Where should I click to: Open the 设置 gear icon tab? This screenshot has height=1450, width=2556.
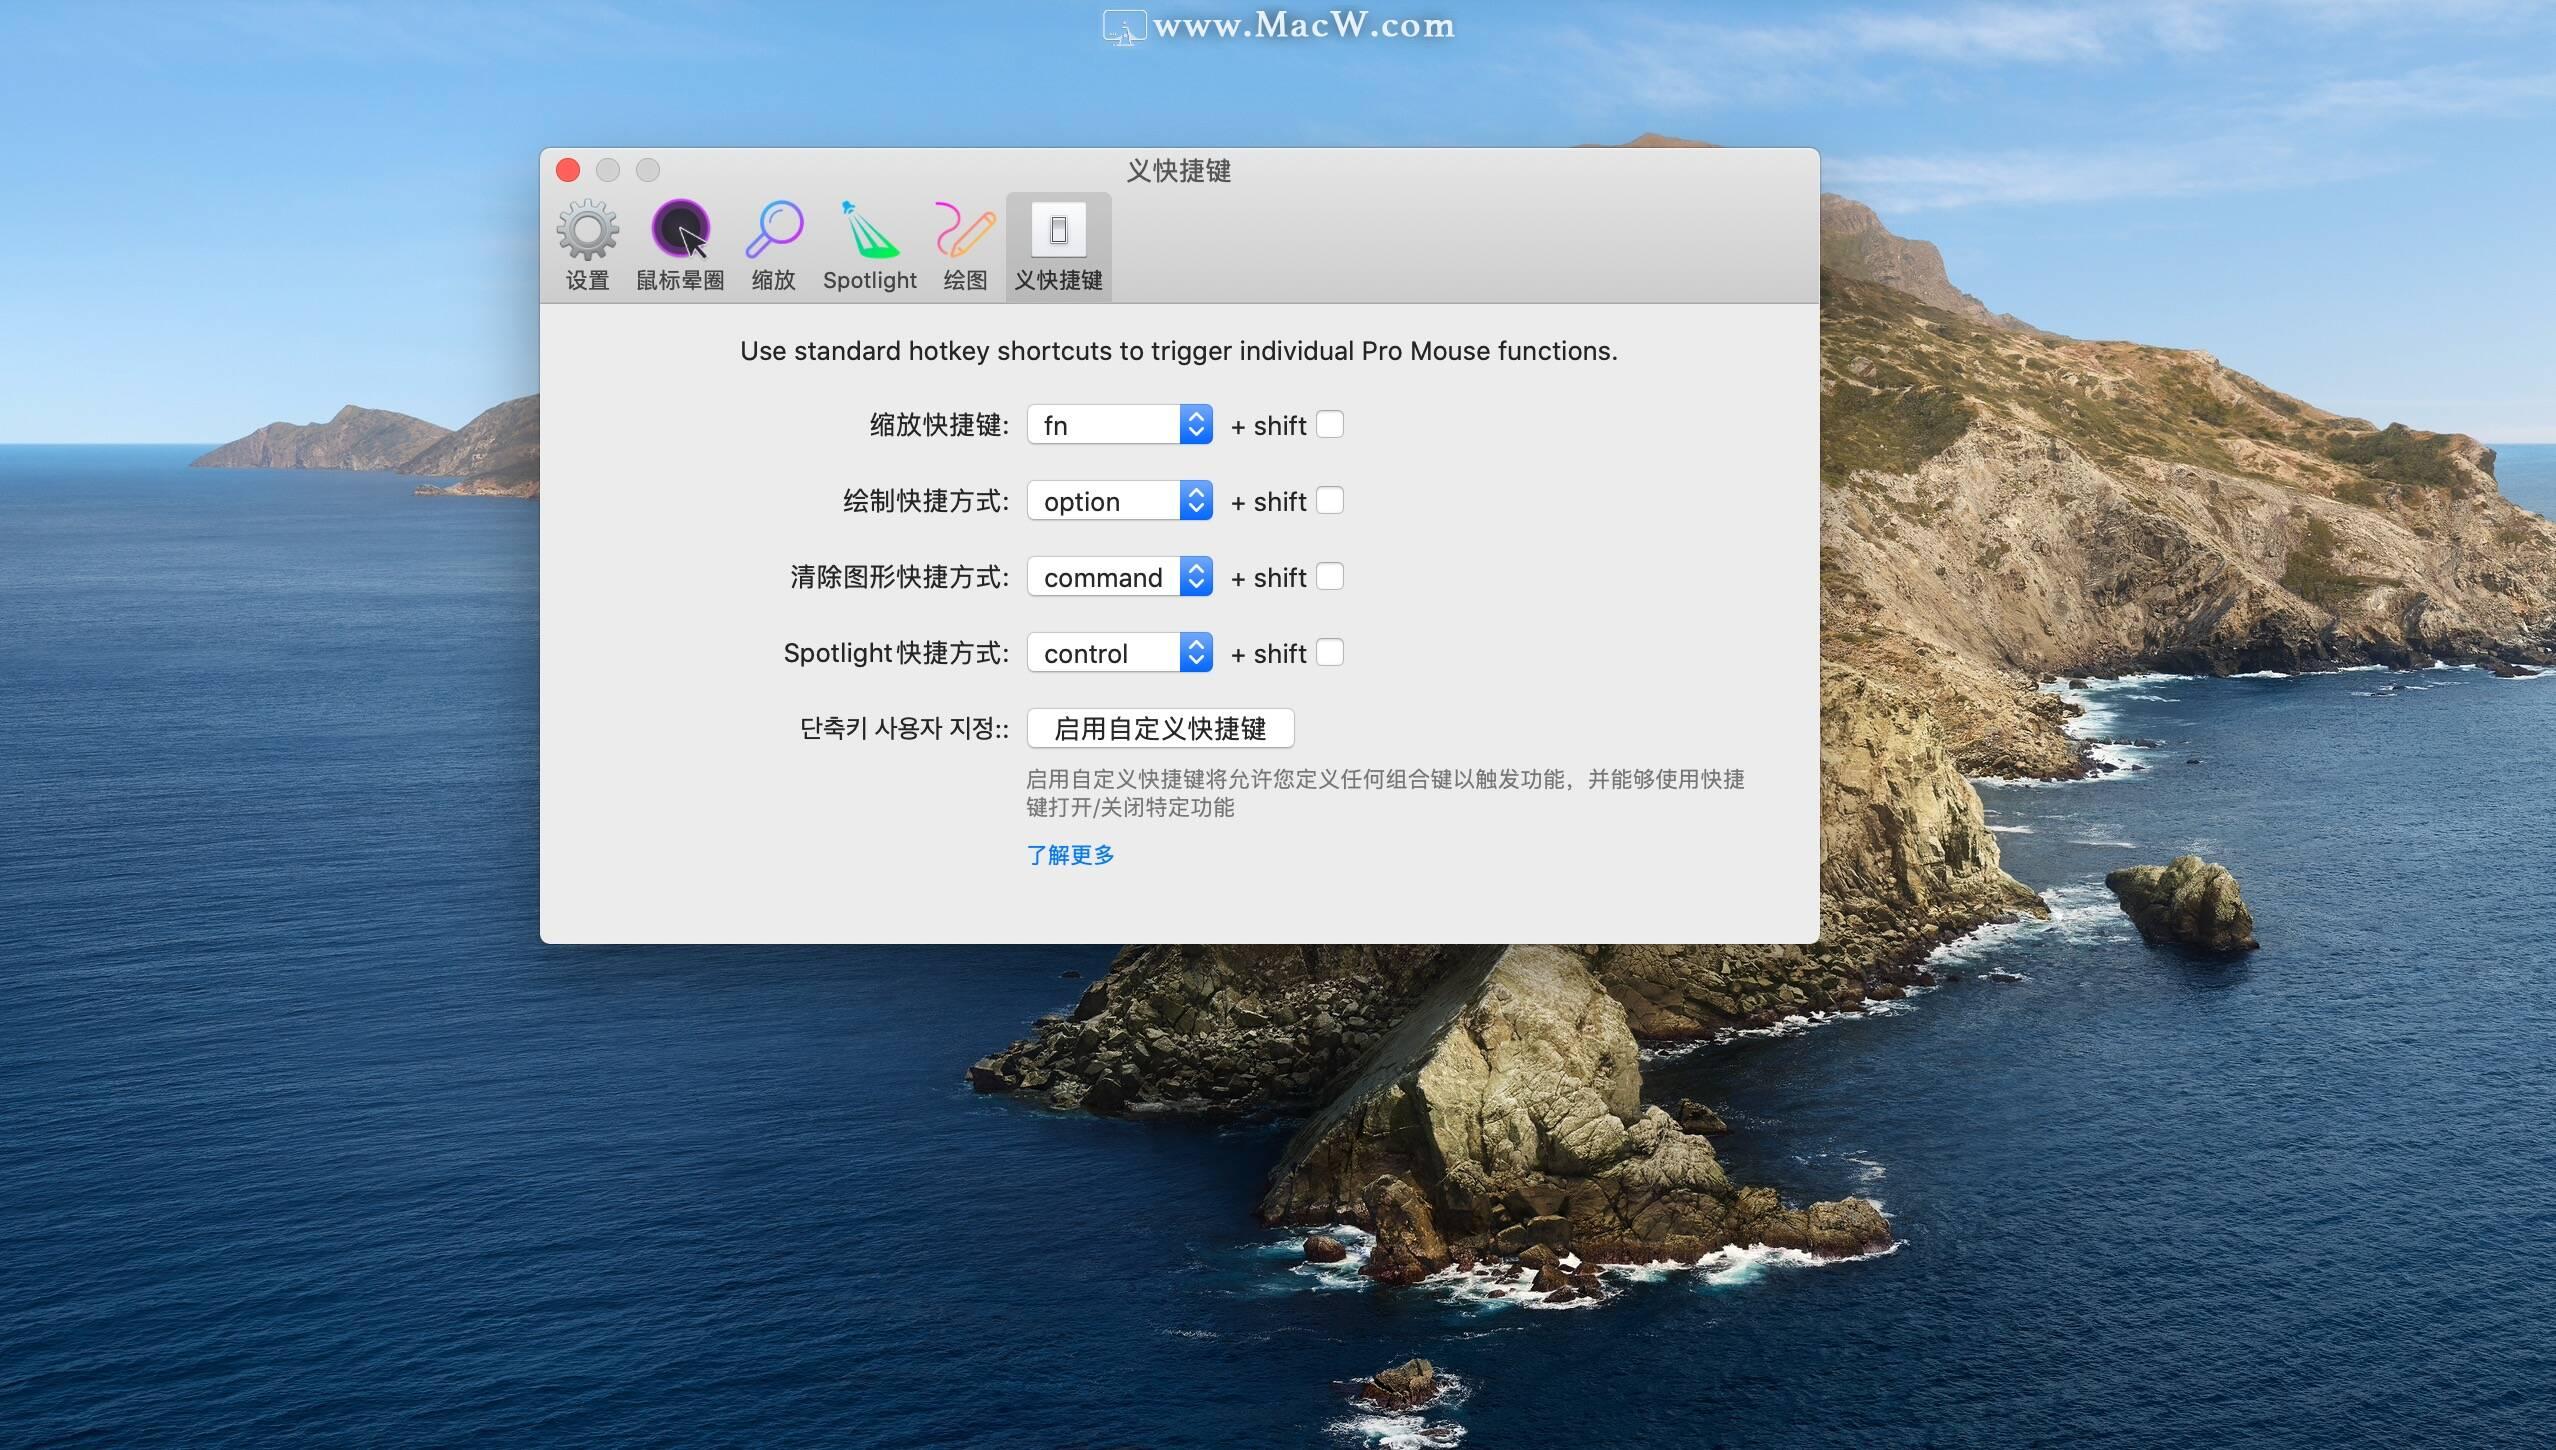pyautogui.click(x=587, y=231)
